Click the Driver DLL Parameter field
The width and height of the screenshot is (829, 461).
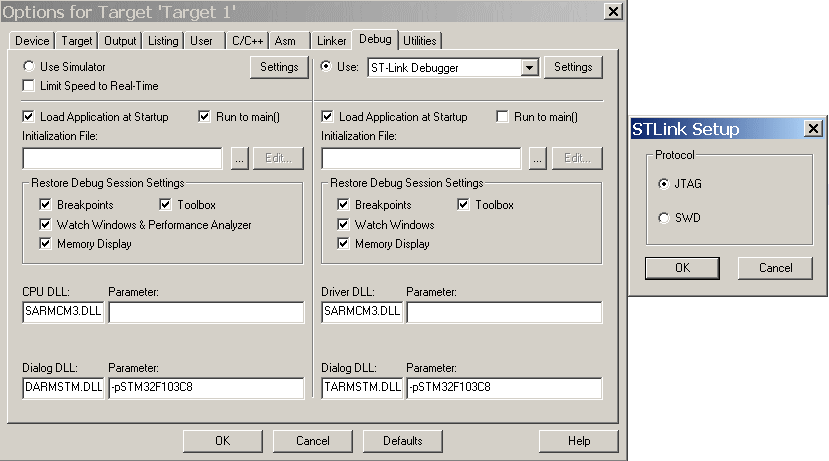[504, 312]
